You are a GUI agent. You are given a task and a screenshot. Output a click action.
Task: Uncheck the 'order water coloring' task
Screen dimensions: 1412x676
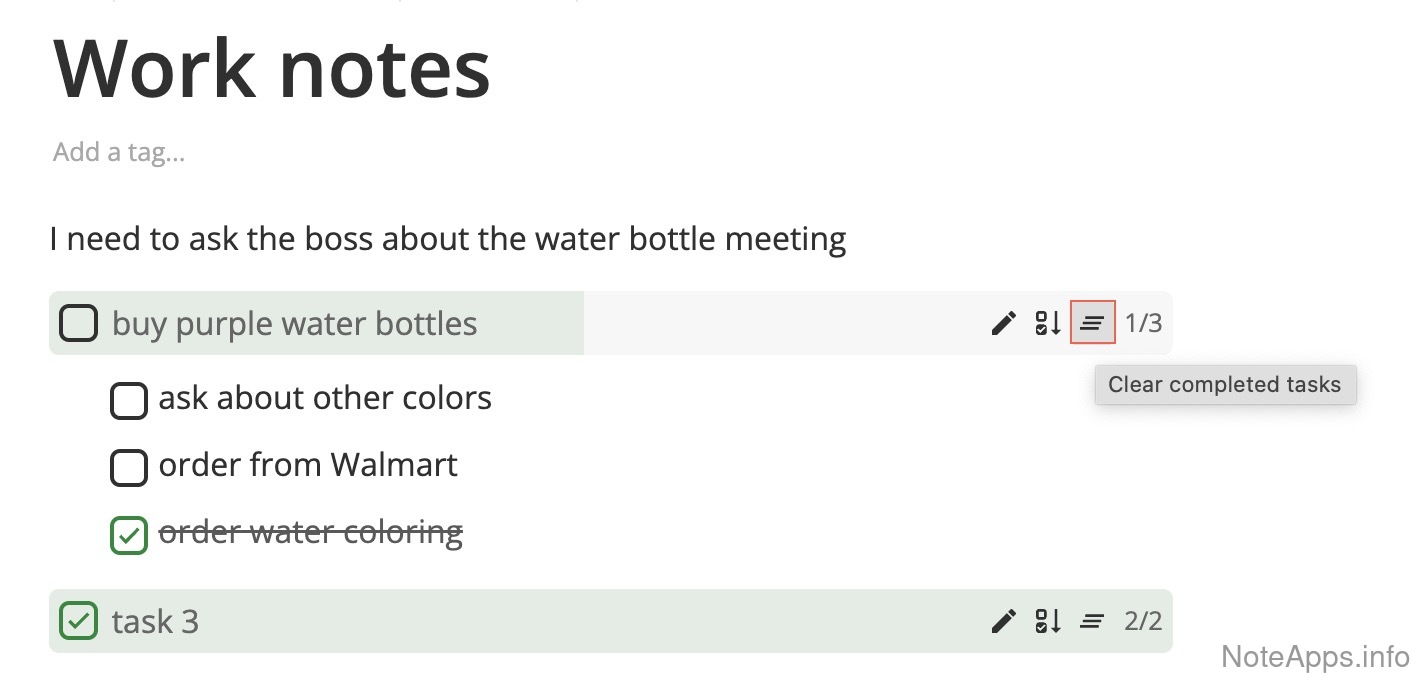129,535
